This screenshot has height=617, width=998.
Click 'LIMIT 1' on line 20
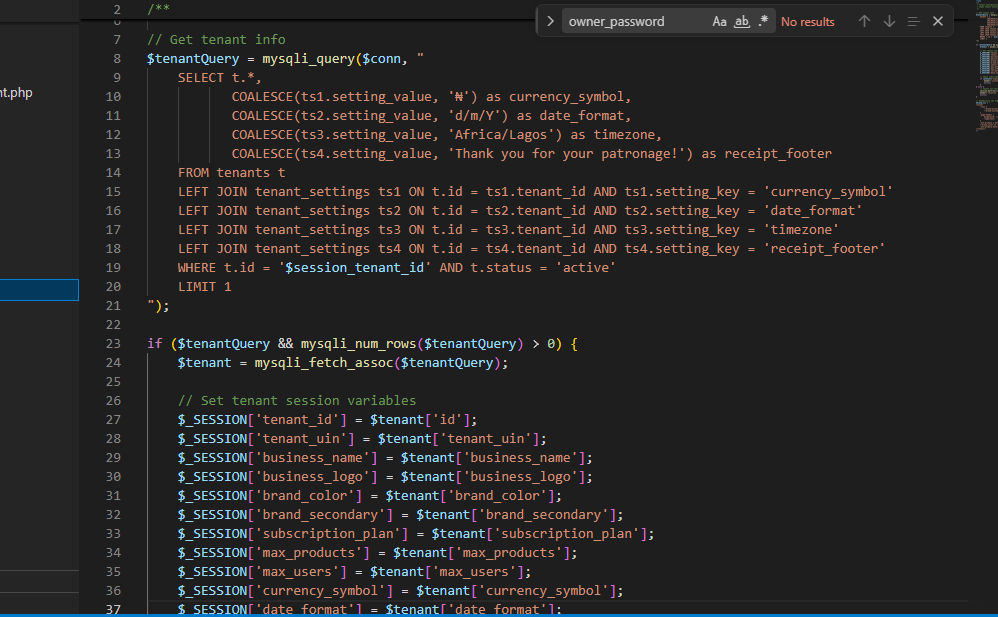pos(204,287)
